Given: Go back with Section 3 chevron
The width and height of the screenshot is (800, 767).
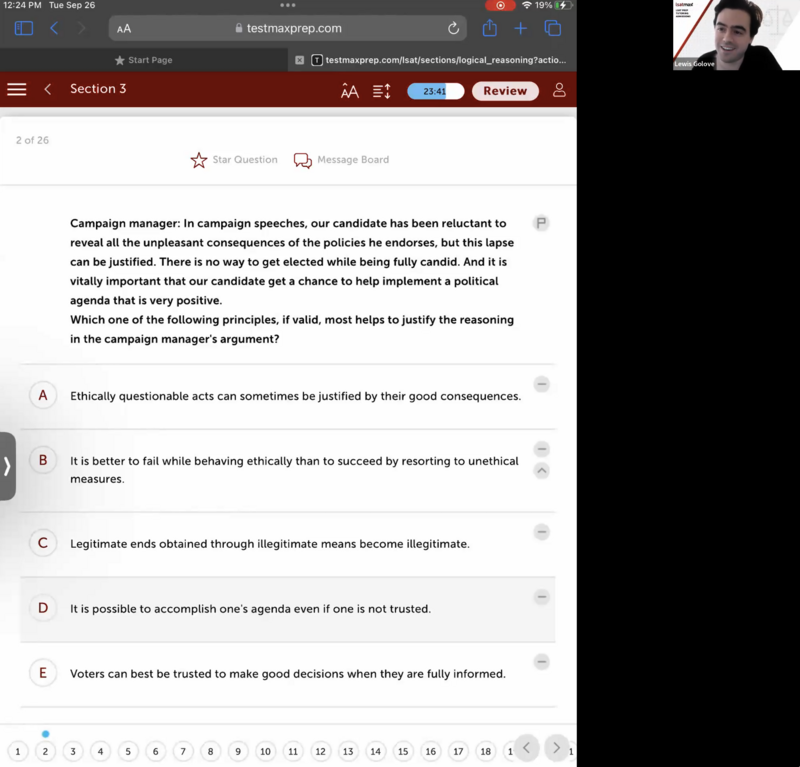Looking at the screenshot, I should (x=47, y=90).
